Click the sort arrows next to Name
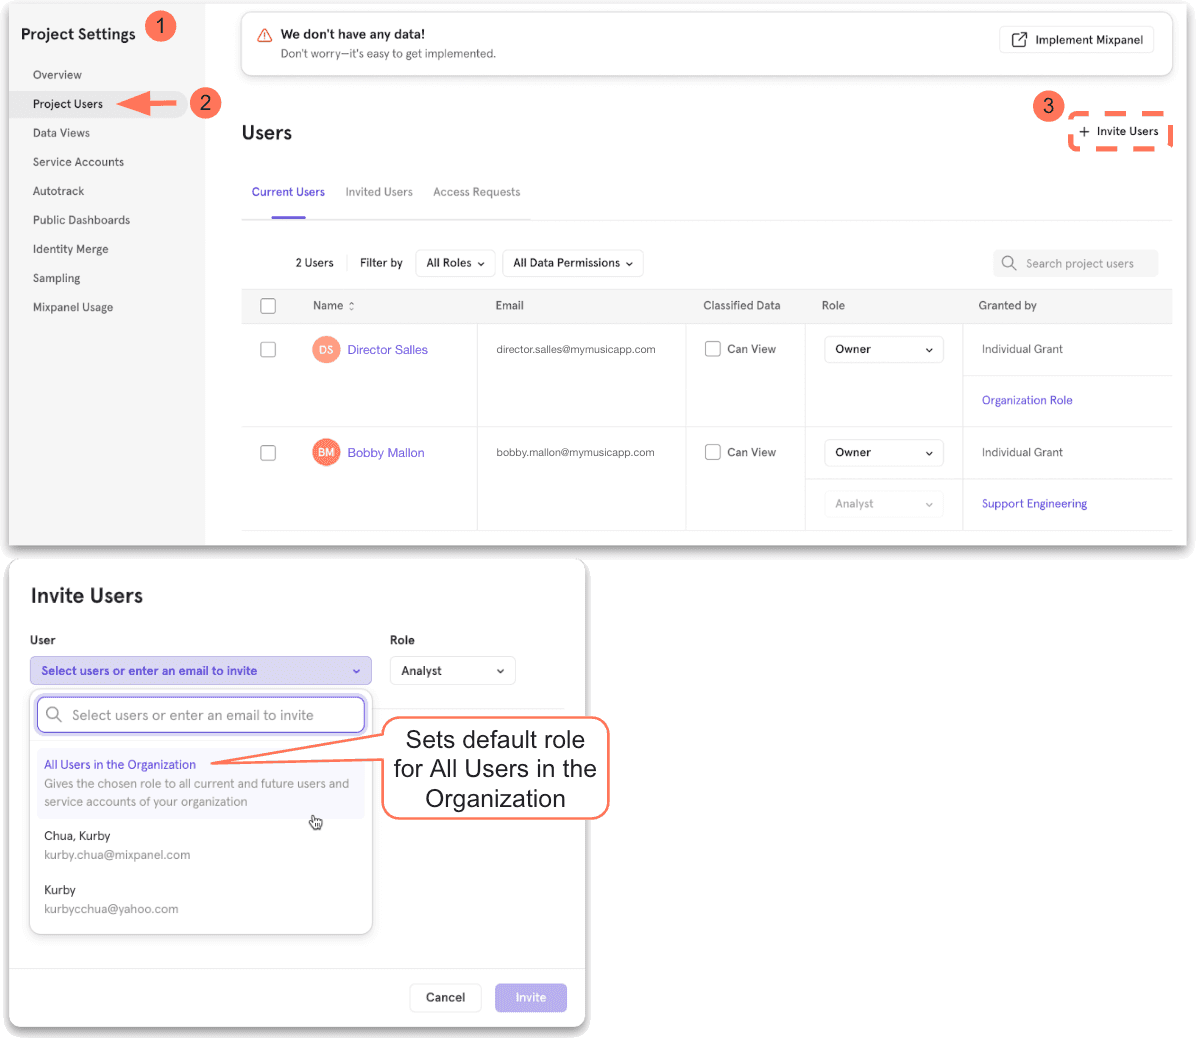Screen dimensions: 1196x1039 pyautogui.click(x=351, y=306)
